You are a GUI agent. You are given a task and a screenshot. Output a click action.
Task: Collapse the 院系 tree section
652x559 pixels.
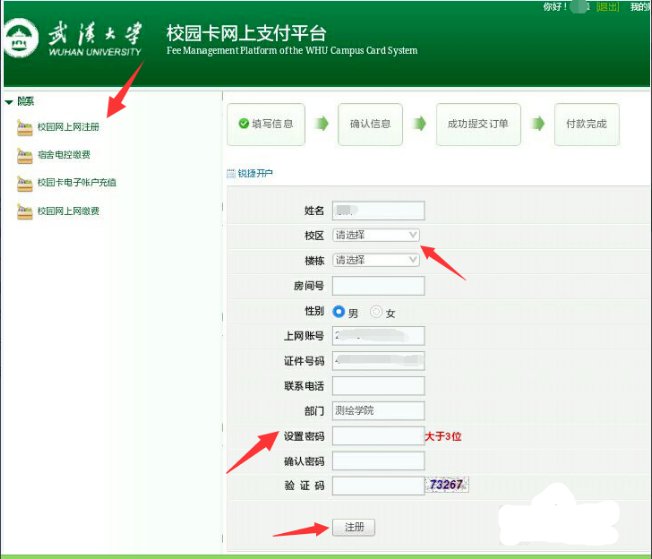click(9, 102)
